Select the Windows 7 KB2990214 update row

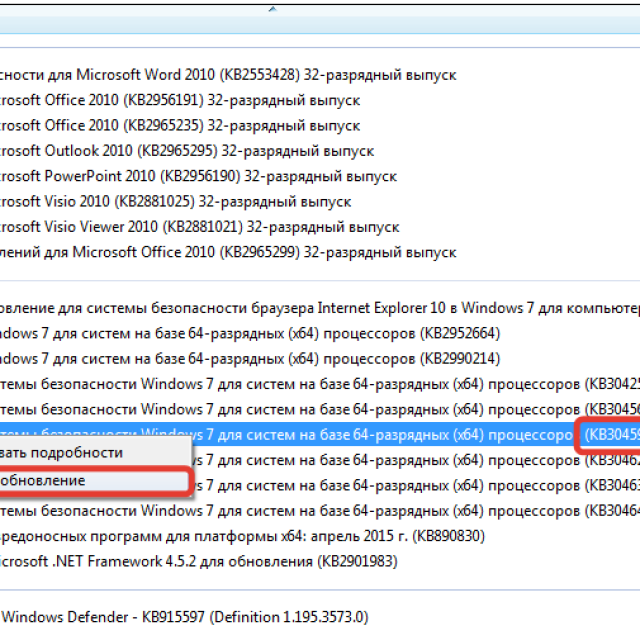(250, 359)
